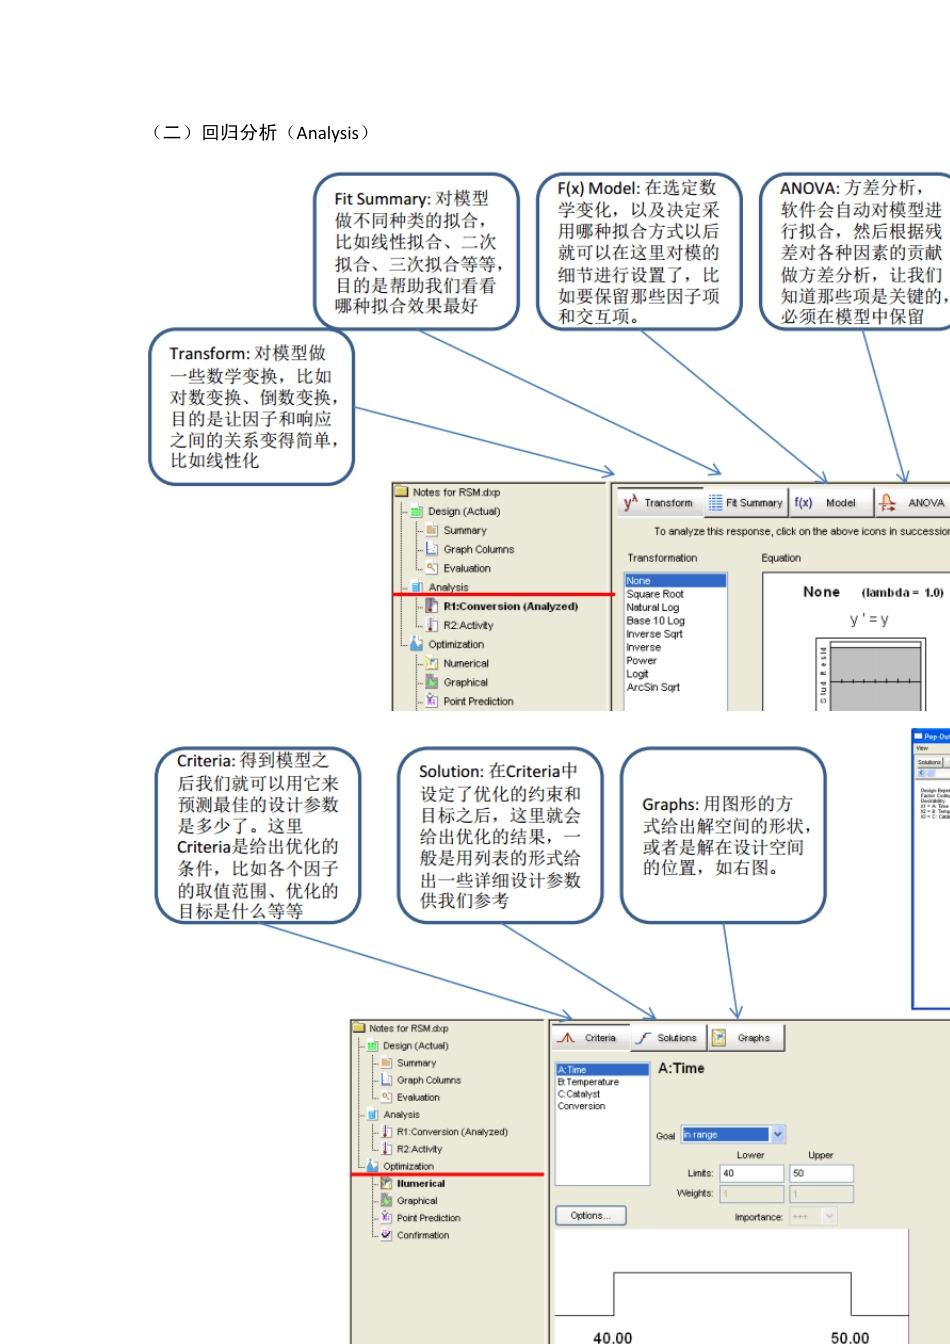Click Graph Columns icon in Transform-window tree
This screenshot has height=1344, width=950.
[432, 549]
